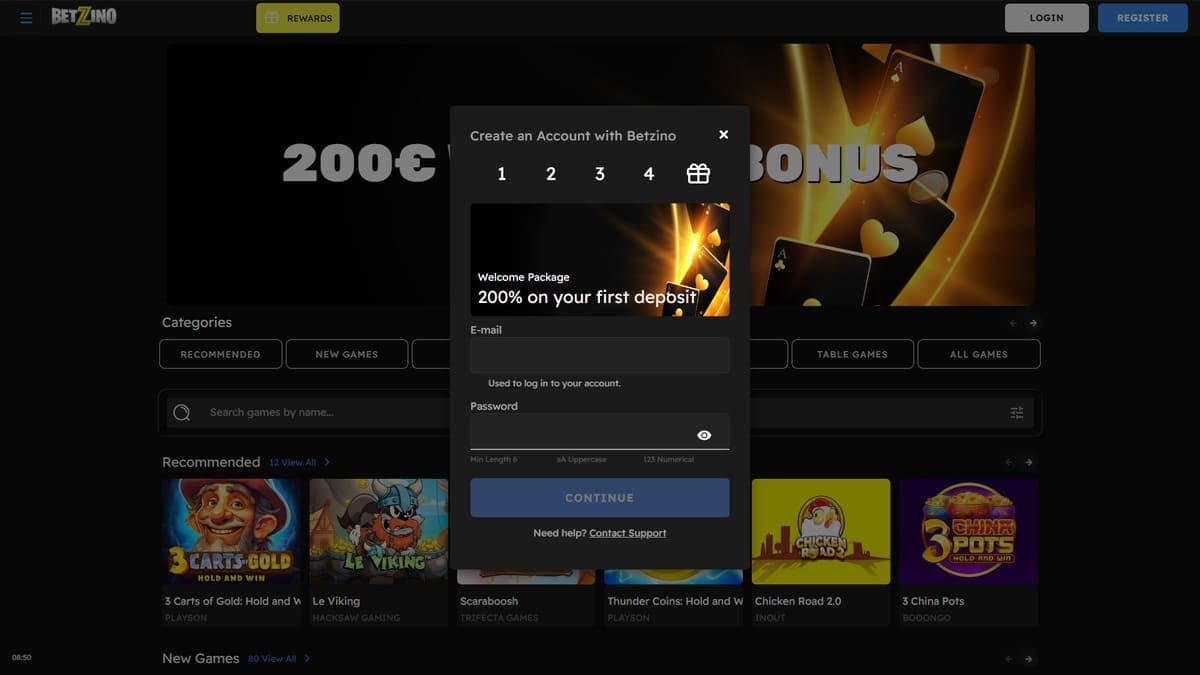Go to next Recommended games with right arrow

(1029, 462)
